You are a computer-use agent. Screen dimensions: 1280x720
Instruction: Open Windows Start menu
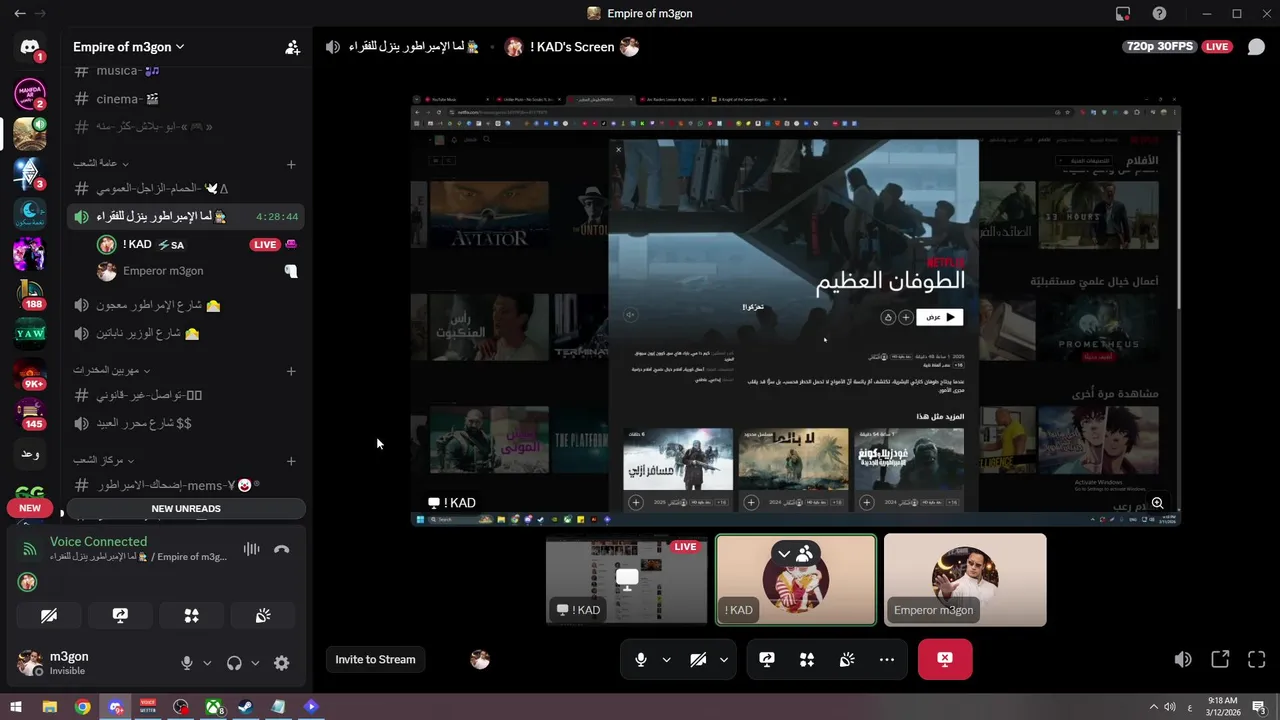(x=16, y=707)
